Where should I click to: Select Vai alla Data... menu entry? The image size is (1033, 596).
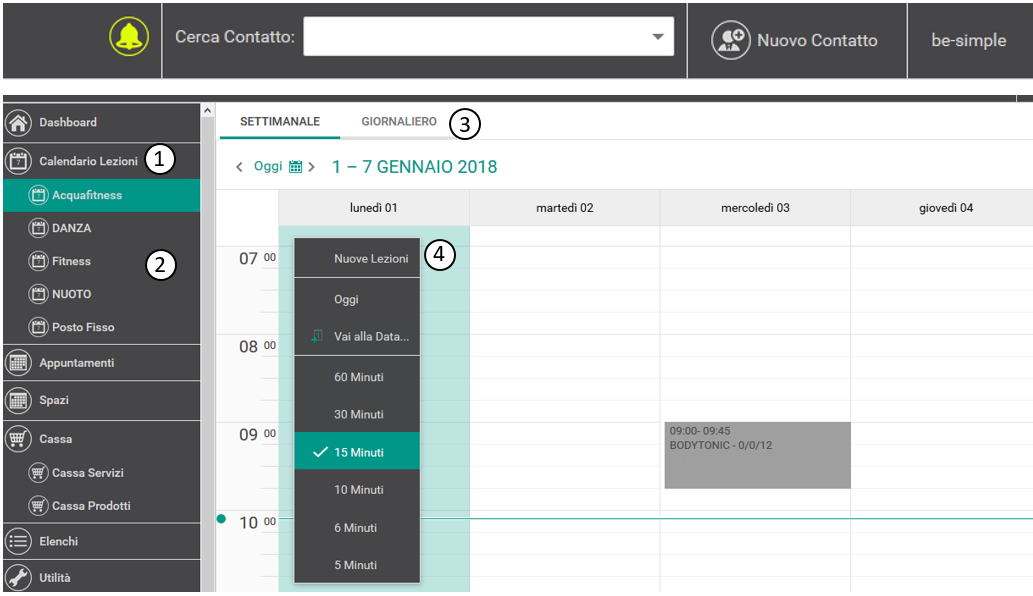coord(357,336)
